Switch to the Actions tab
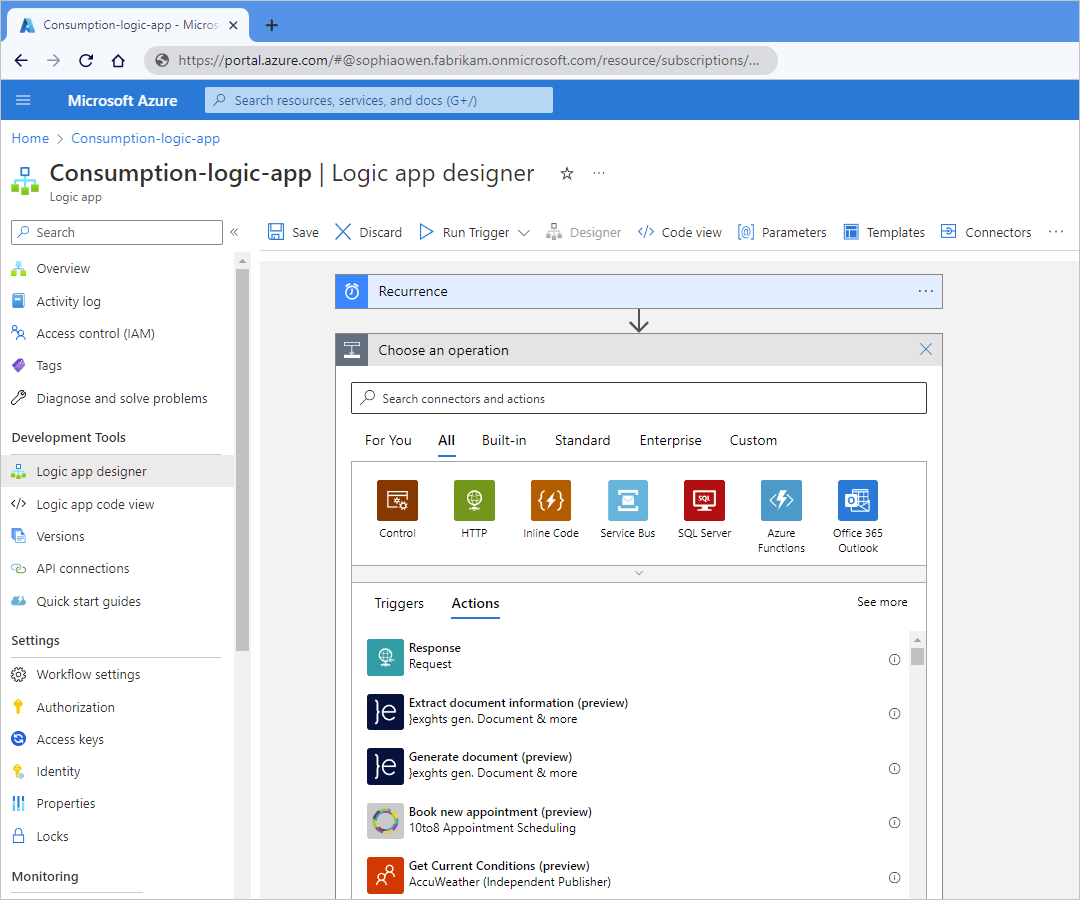Viewport: 1080px width, 900px height. coord(475,603)
